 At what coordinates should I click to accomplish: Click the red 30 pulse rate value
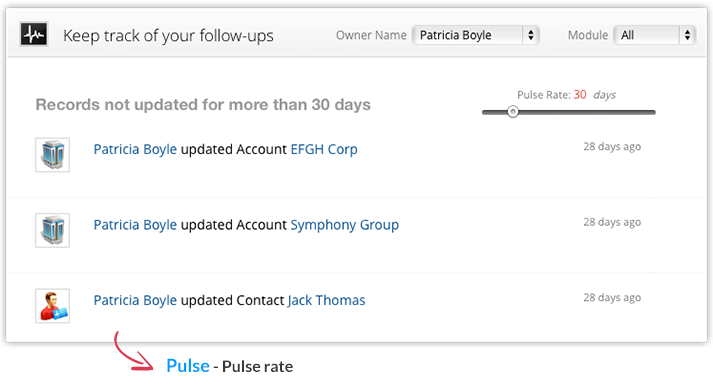tap(580, 95)
